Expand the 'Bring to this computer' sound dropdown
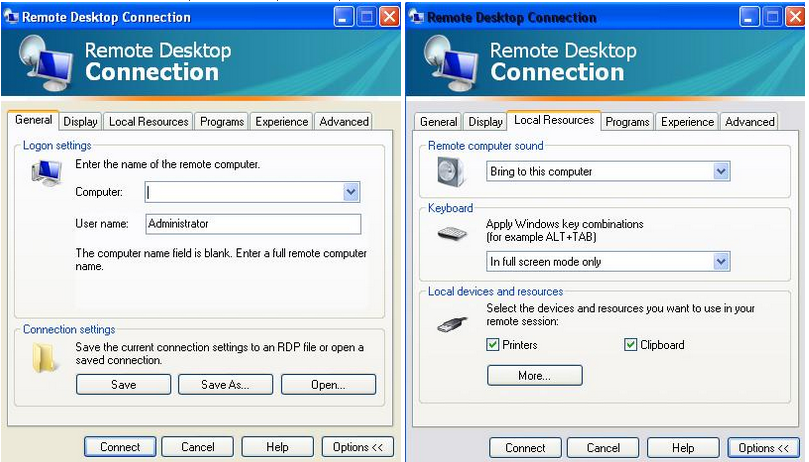809x462 pixels. pyautogui.click(x=721, y=171)
